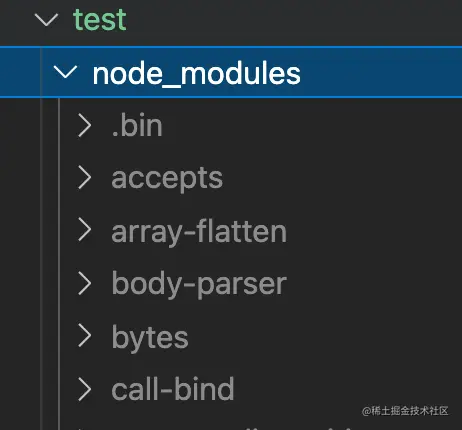Expand the call-bind folder chevron
This screenshot has width=462, height=430.
click(85, 389)
